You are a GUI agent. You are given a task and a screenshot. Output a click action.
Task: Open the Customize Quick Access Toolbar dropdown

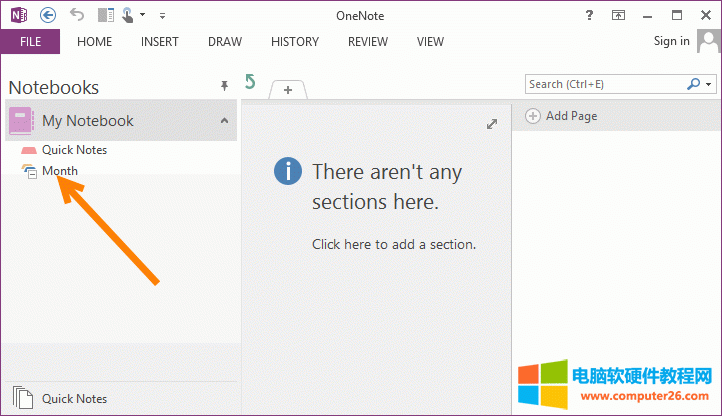(x=163, y=15)
